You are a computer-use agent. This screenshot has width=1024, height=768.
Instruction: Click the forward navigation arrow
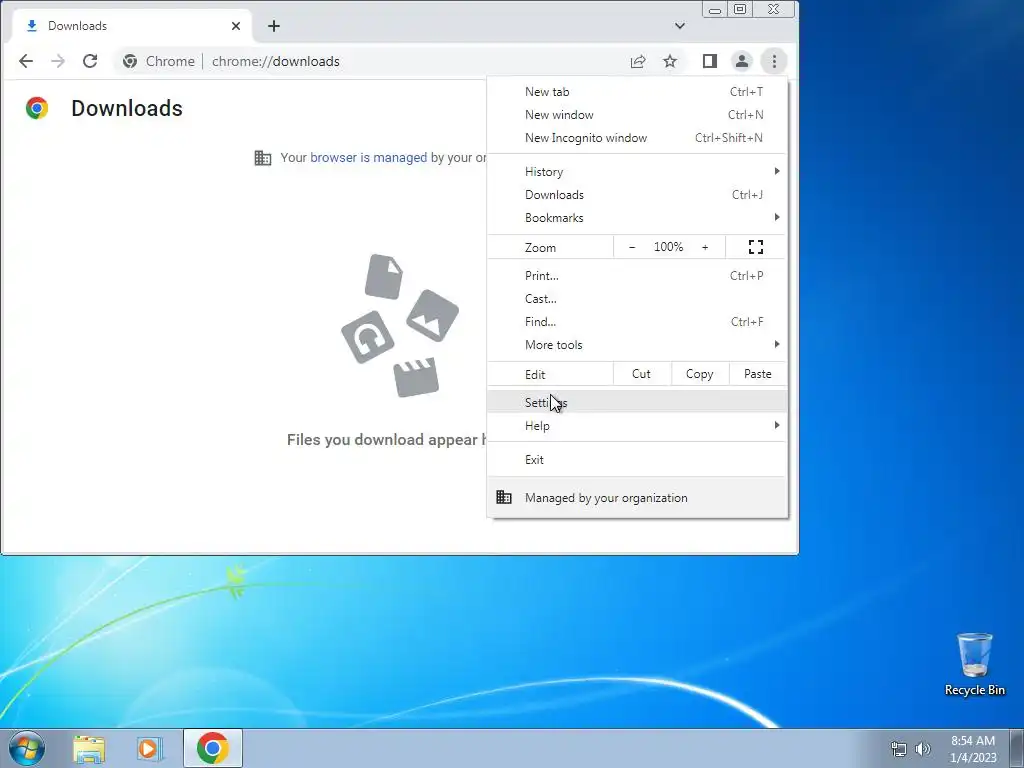pos(58,61)
